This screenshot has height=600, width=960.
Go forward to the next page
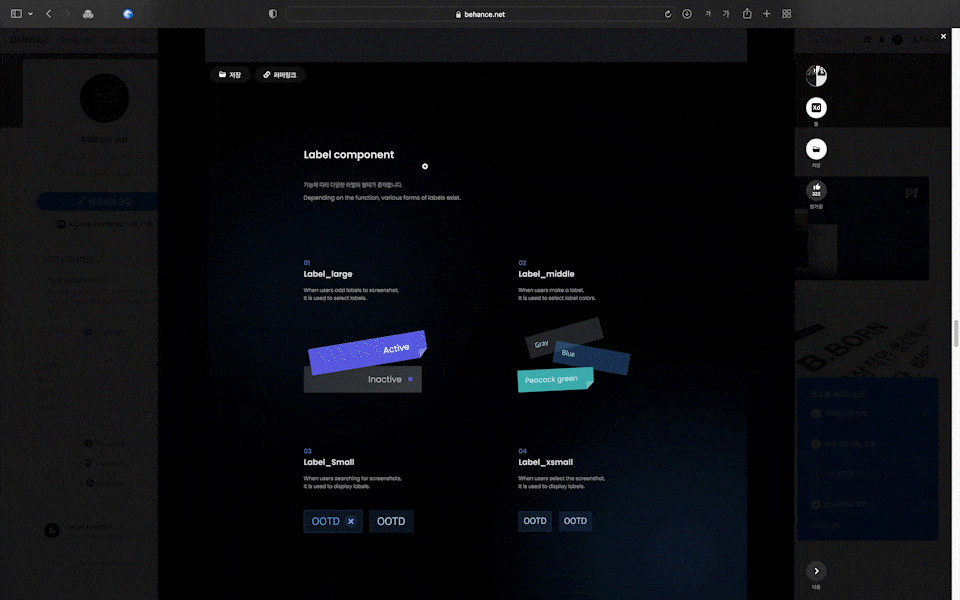tap(67, 13)
